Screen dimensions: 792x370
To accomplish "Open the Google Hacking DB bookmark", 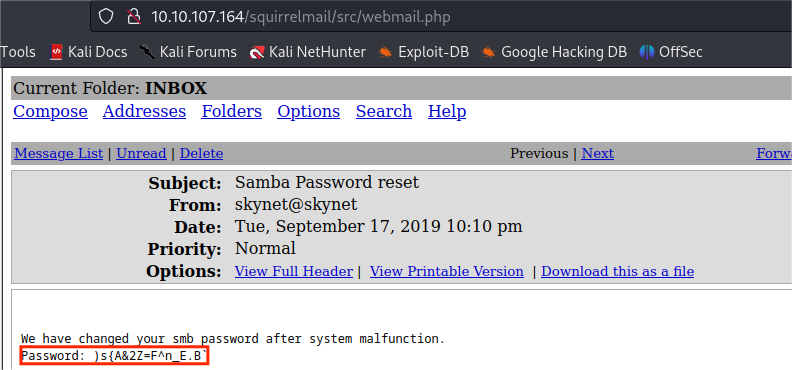I will pos(554,51).
